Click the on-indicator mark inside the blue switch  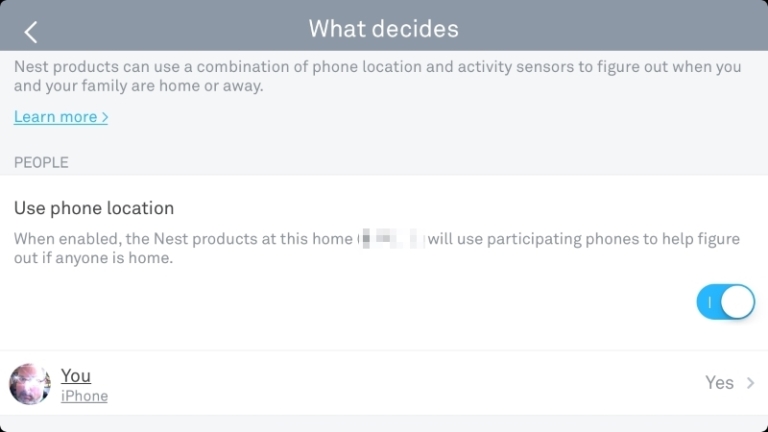point(709,303)
